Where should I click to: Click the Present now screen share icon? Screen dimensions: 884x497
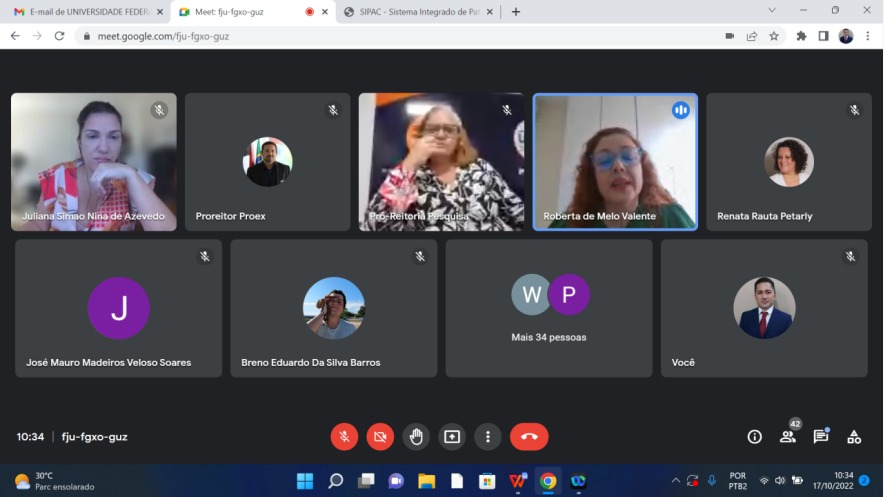click(x=452, y=437)
